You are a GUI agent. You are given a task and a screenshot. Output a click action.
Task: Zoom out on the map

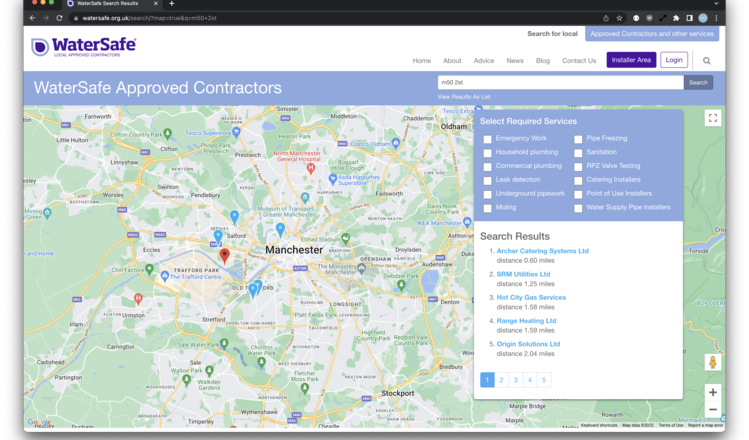[712, 409]
